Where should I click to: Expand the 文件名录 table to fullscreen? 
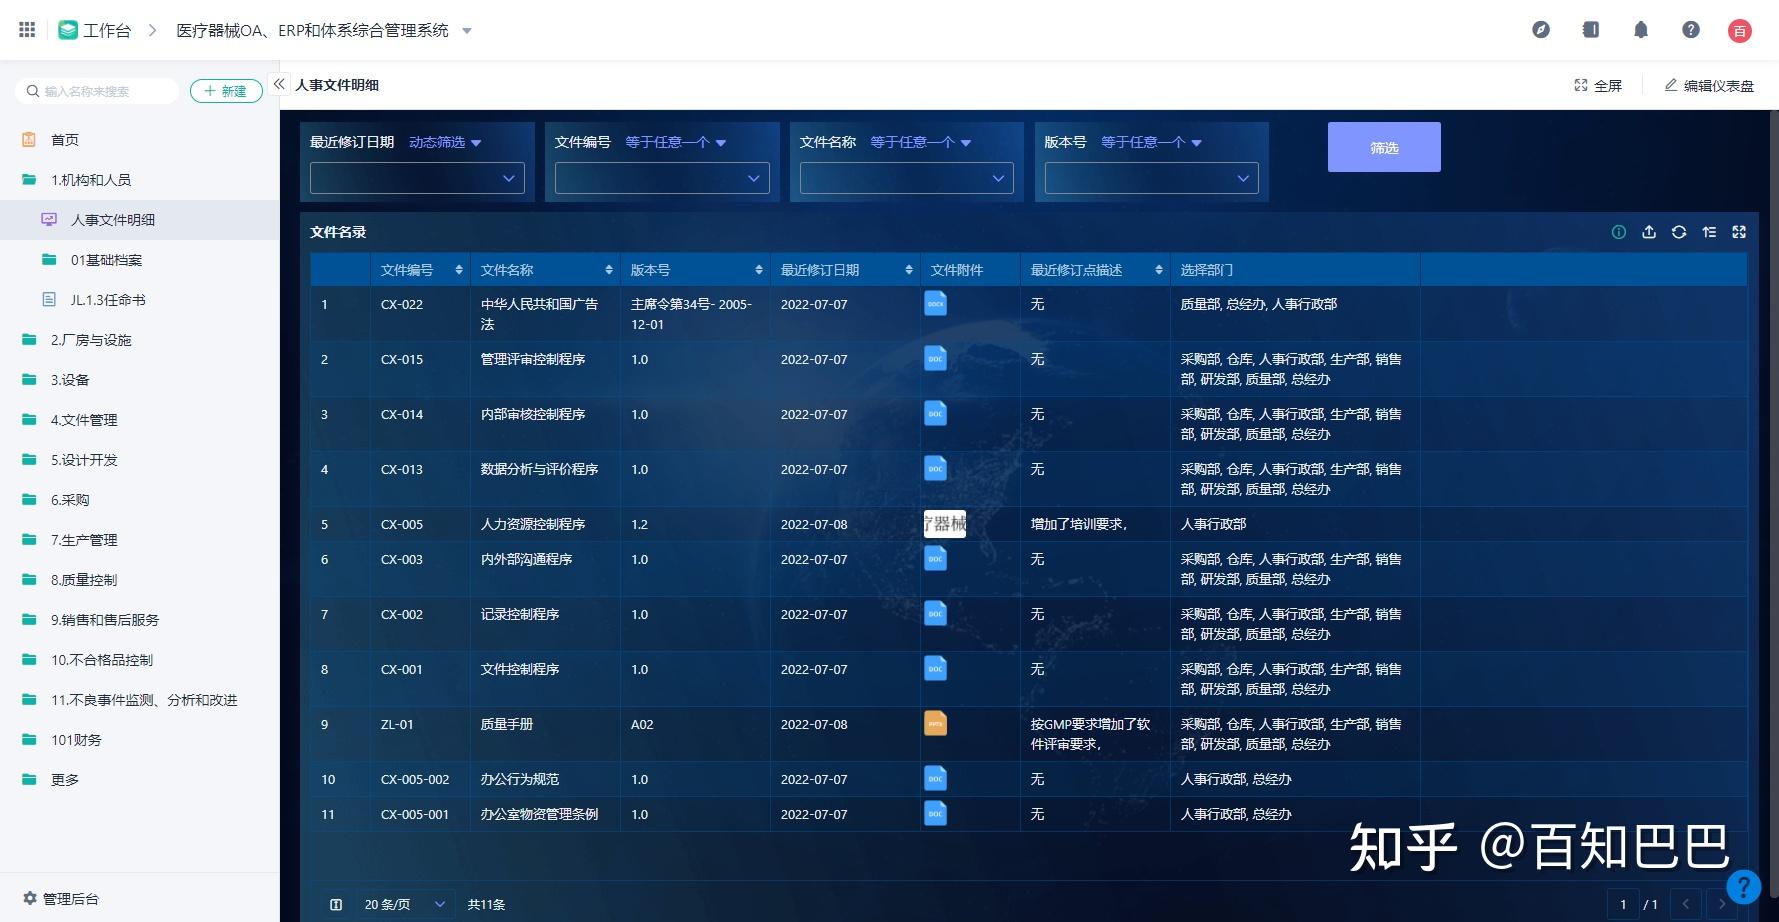[1739, 232]
